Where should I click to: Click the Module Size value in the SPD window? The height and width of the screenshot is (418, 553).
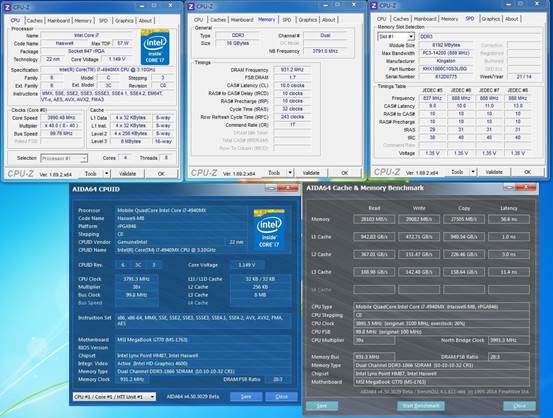click(446, 45)
